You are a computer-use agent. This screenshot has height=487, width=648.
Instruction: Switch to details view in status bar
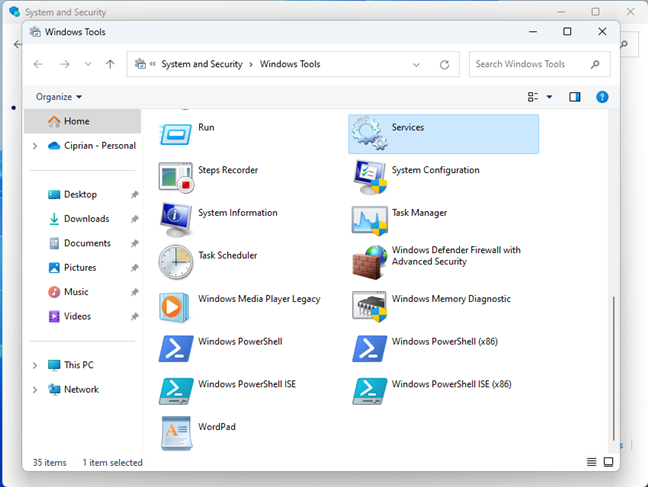[x=591, y=462]
